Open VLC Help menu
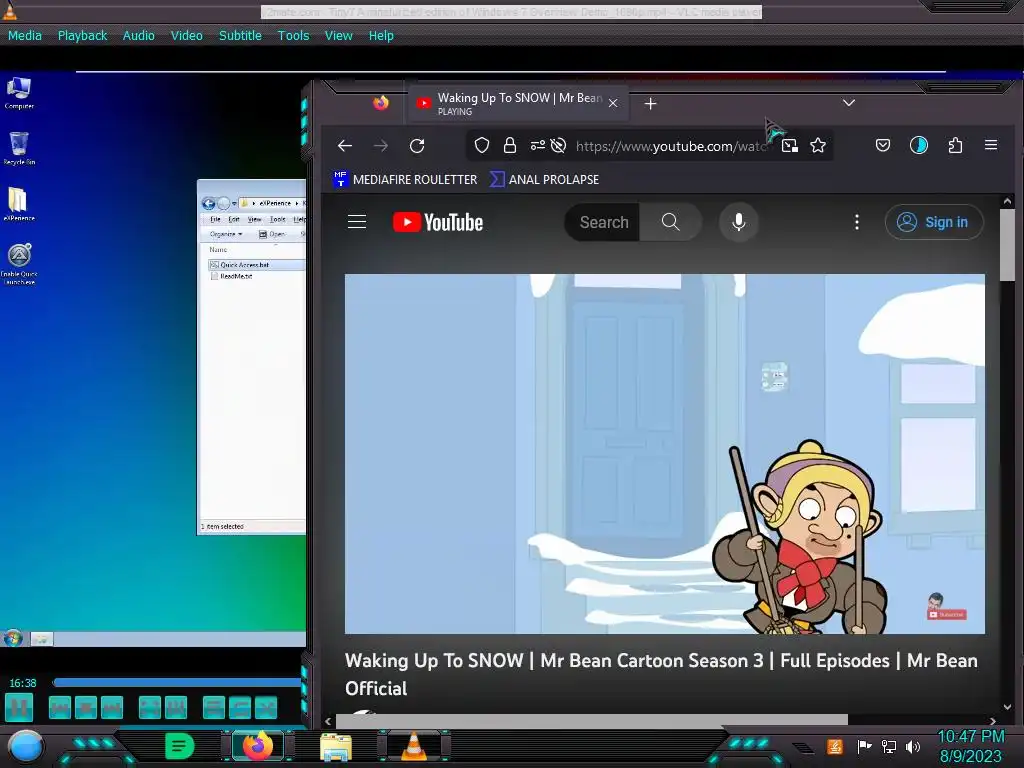This screenshot has height=768, width=1024. point(381,35)
